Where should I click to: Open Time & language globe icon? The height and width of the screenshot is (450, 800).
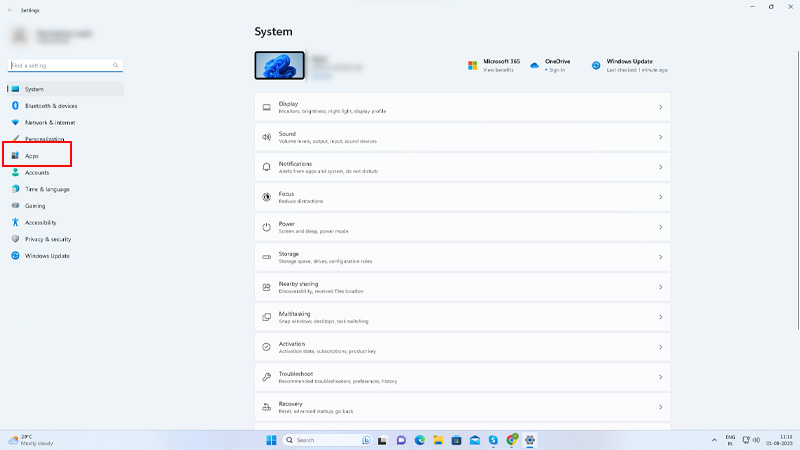(x=15, y=189)
